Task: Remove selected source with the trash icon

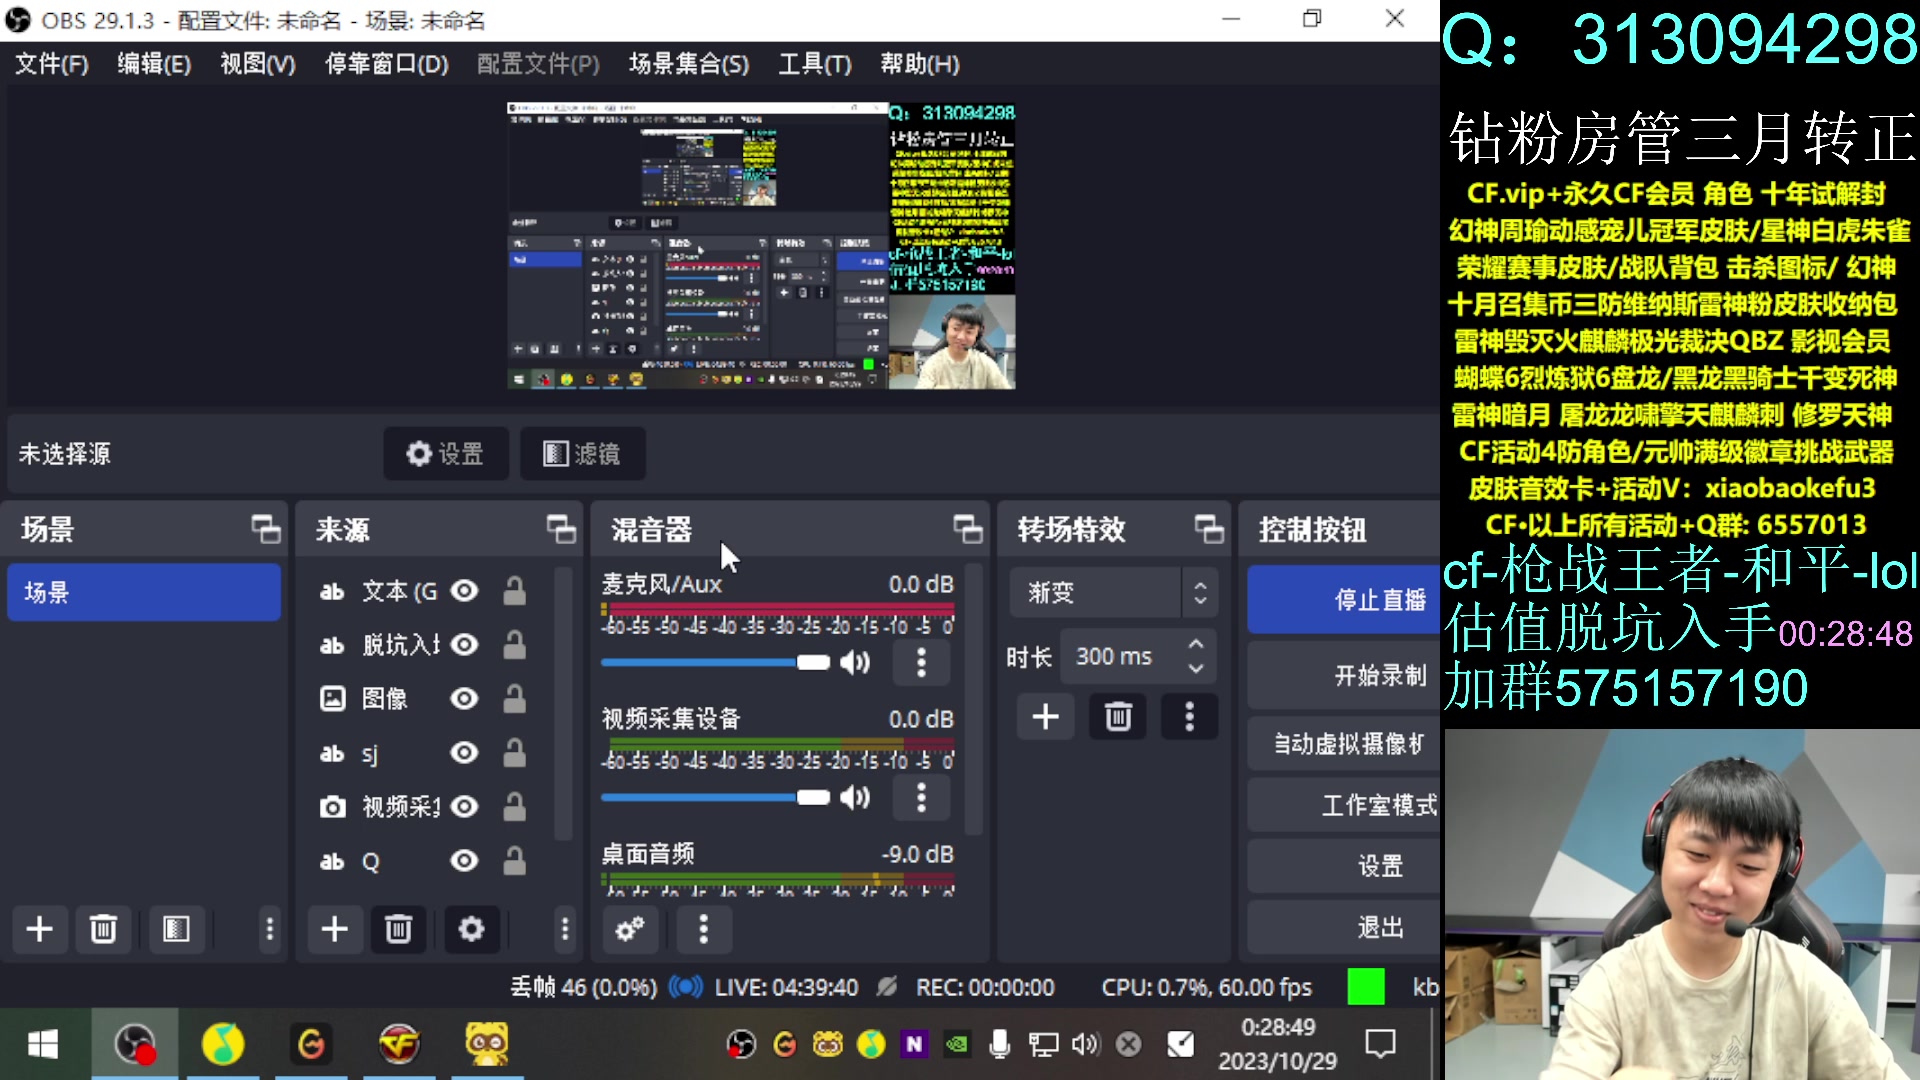Action: (398, 929)
